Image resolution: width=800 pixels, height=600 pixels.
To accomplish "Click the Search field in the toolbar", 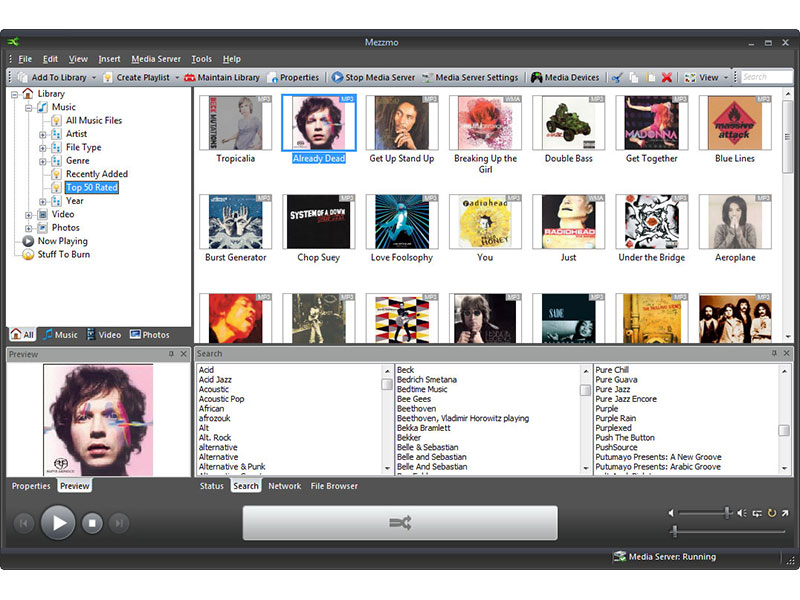I will [x=766, y=77].
